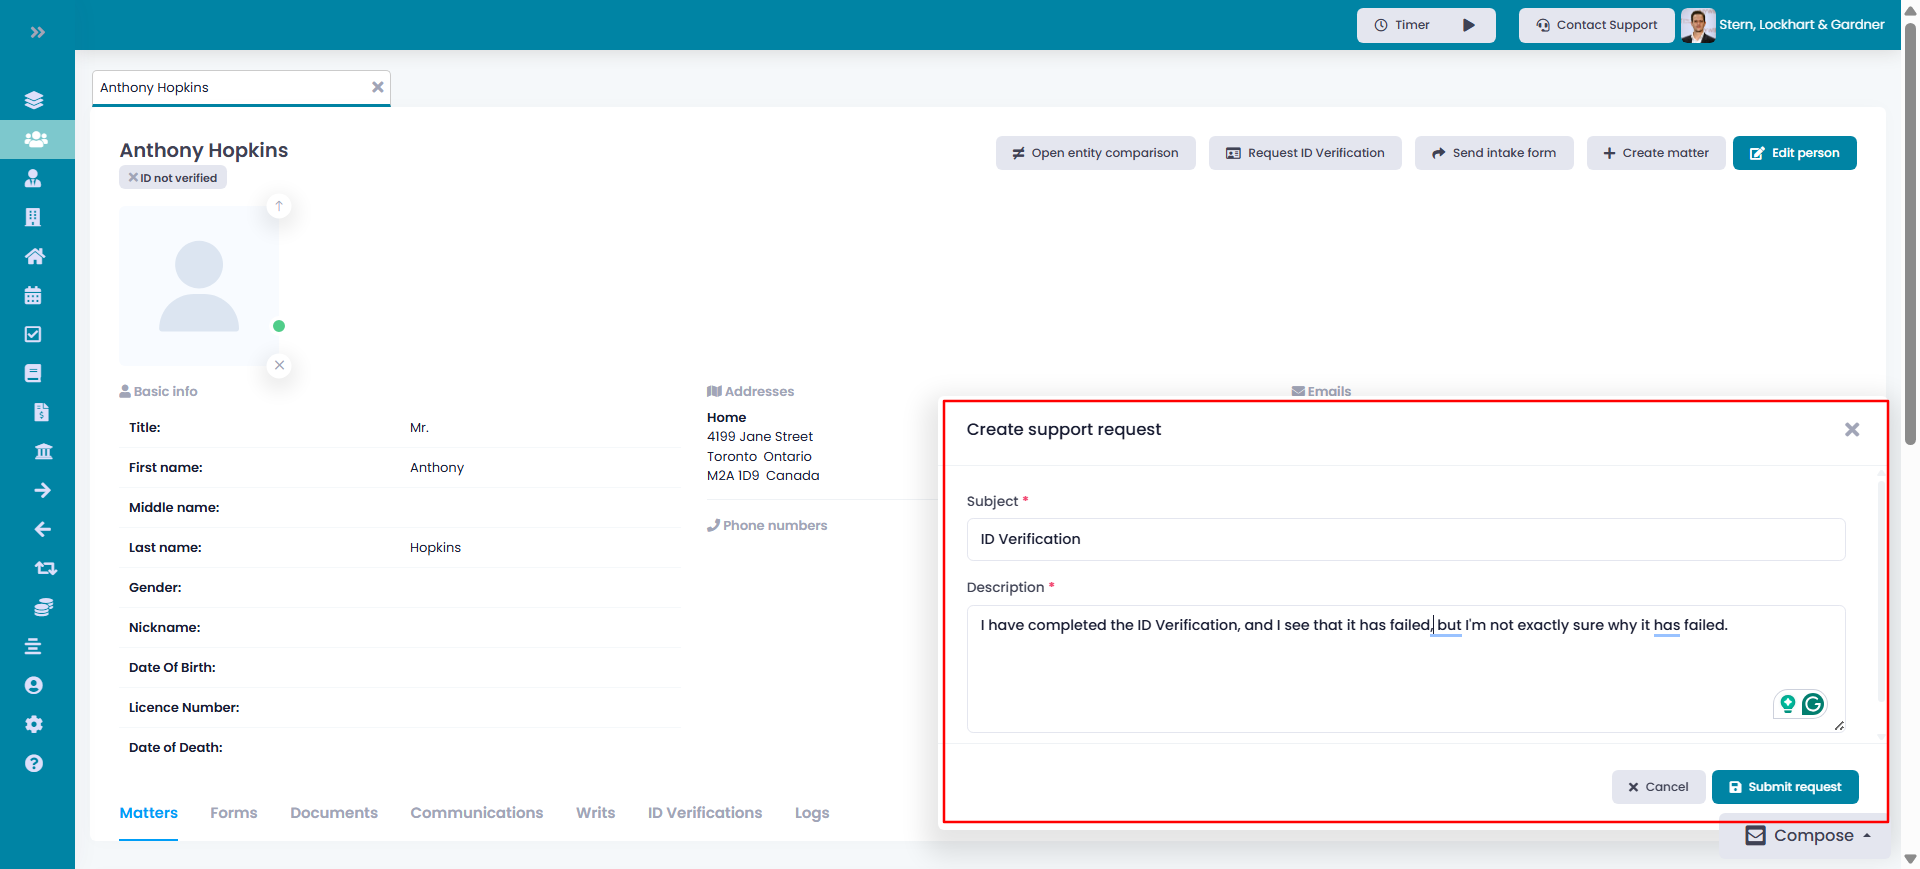Remove photo with the small x icon
Screen dimensions: 1920x869
(279, 365)
